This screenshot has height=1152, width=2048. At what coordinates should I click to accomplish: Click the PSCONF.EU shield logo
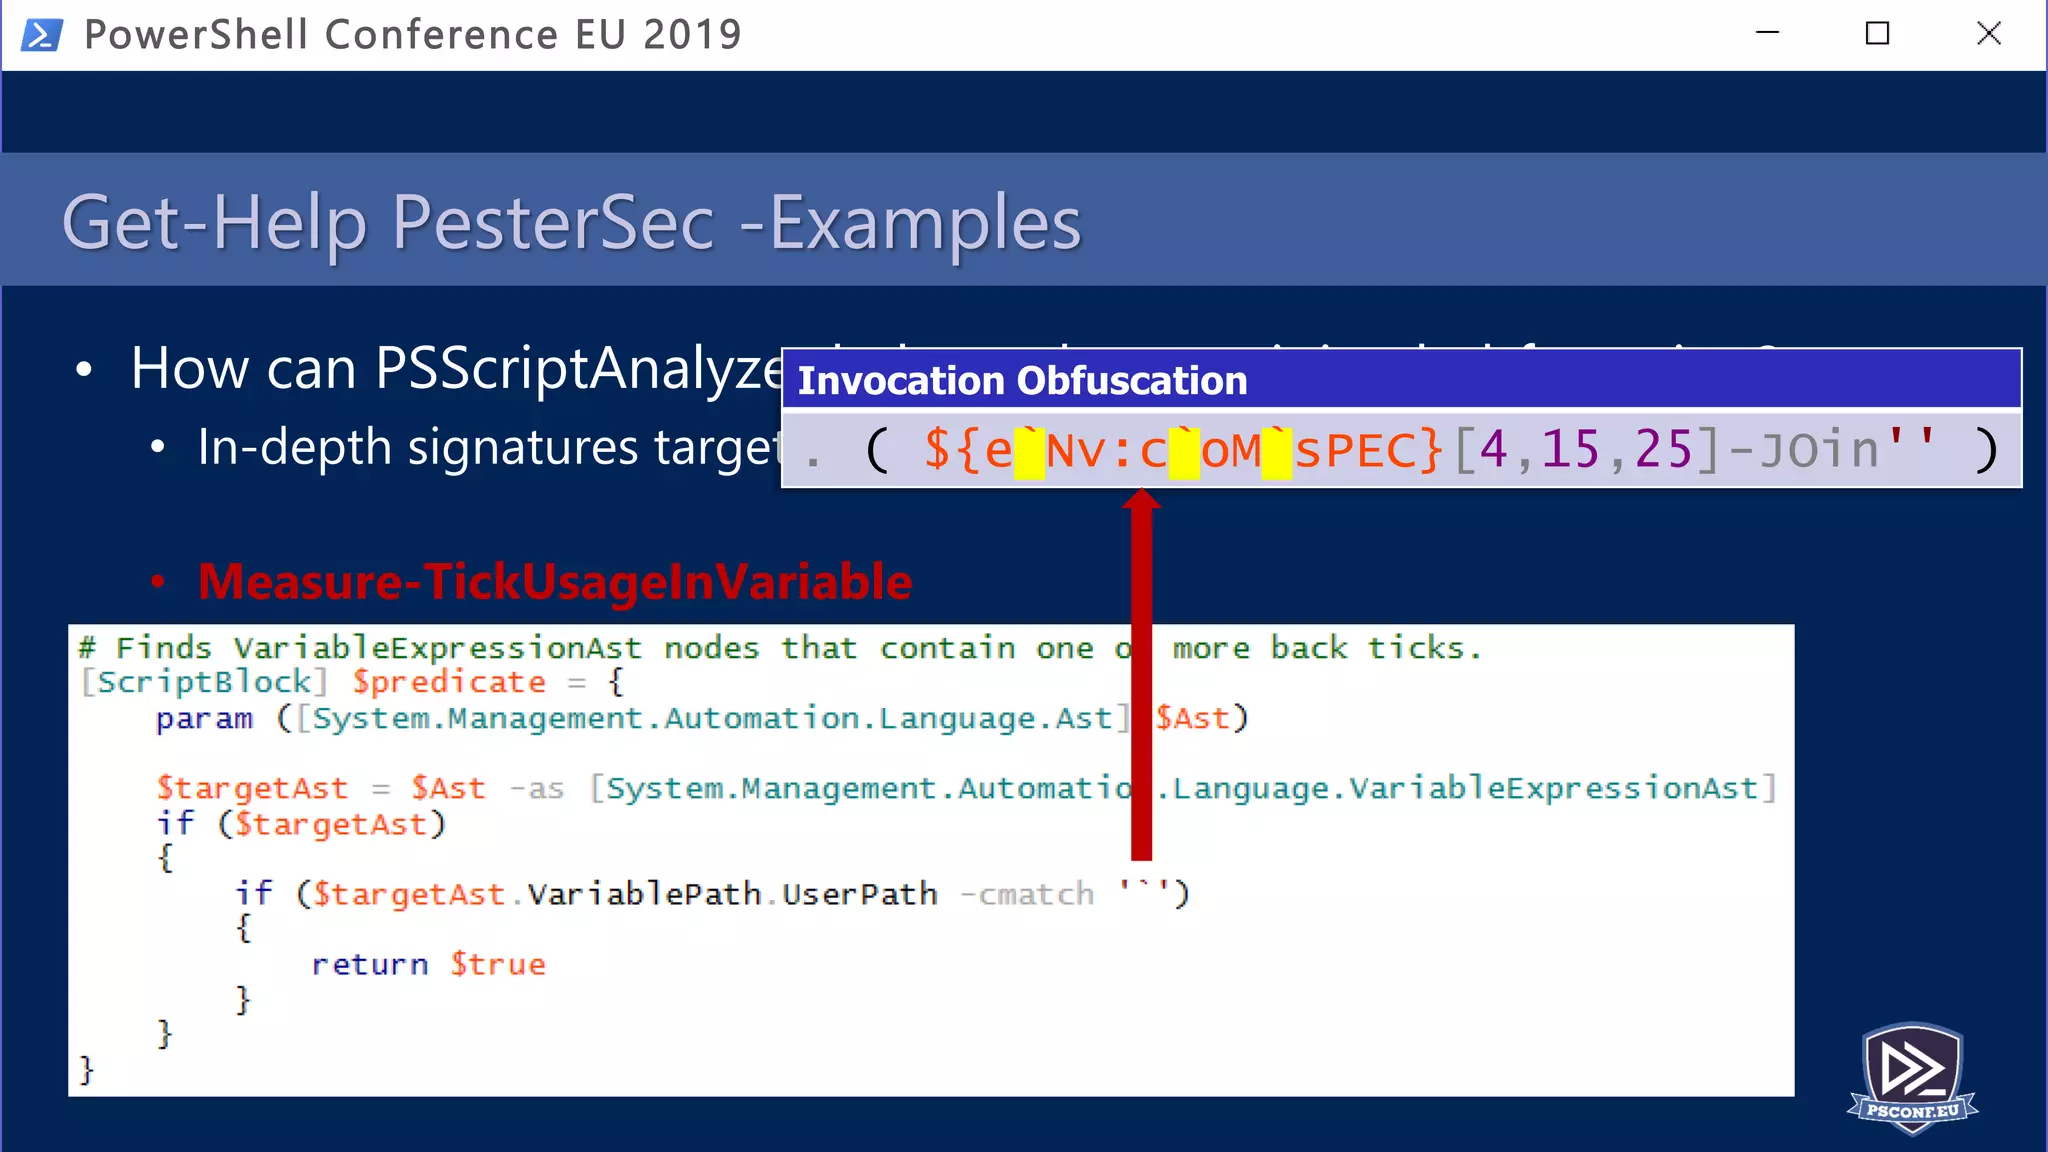tap(1912, 1079)
